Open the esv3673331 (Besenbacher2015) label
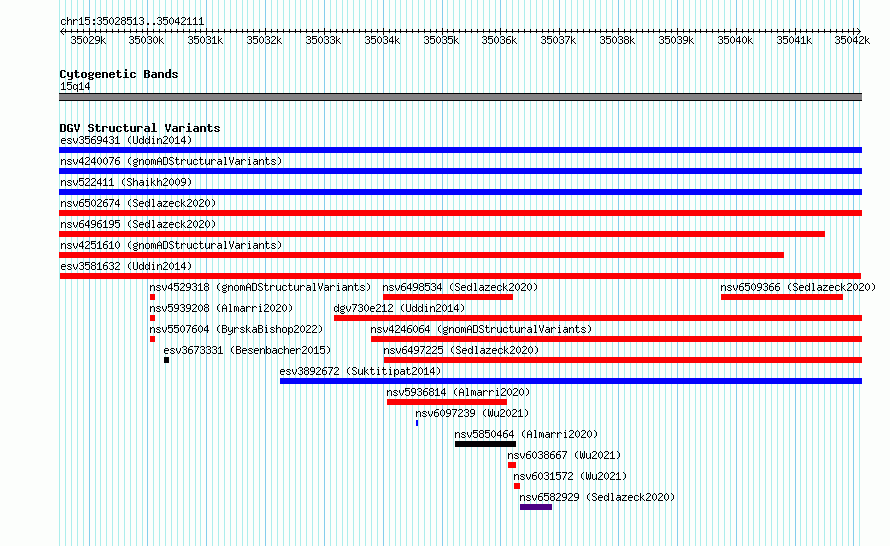 247,350
